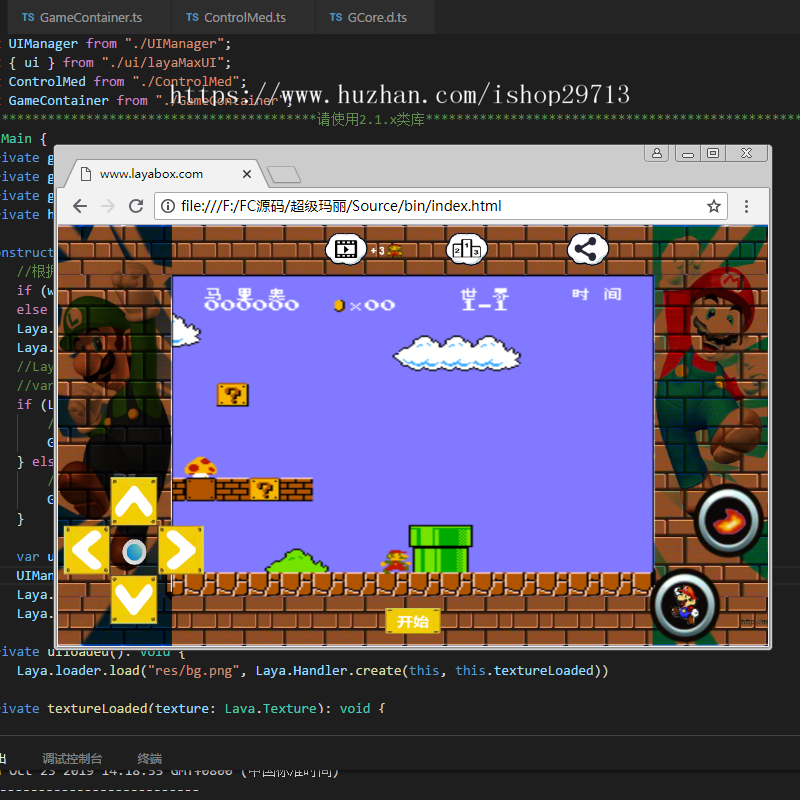Open the Chrome three-dot menu

(x=746, y=207)
